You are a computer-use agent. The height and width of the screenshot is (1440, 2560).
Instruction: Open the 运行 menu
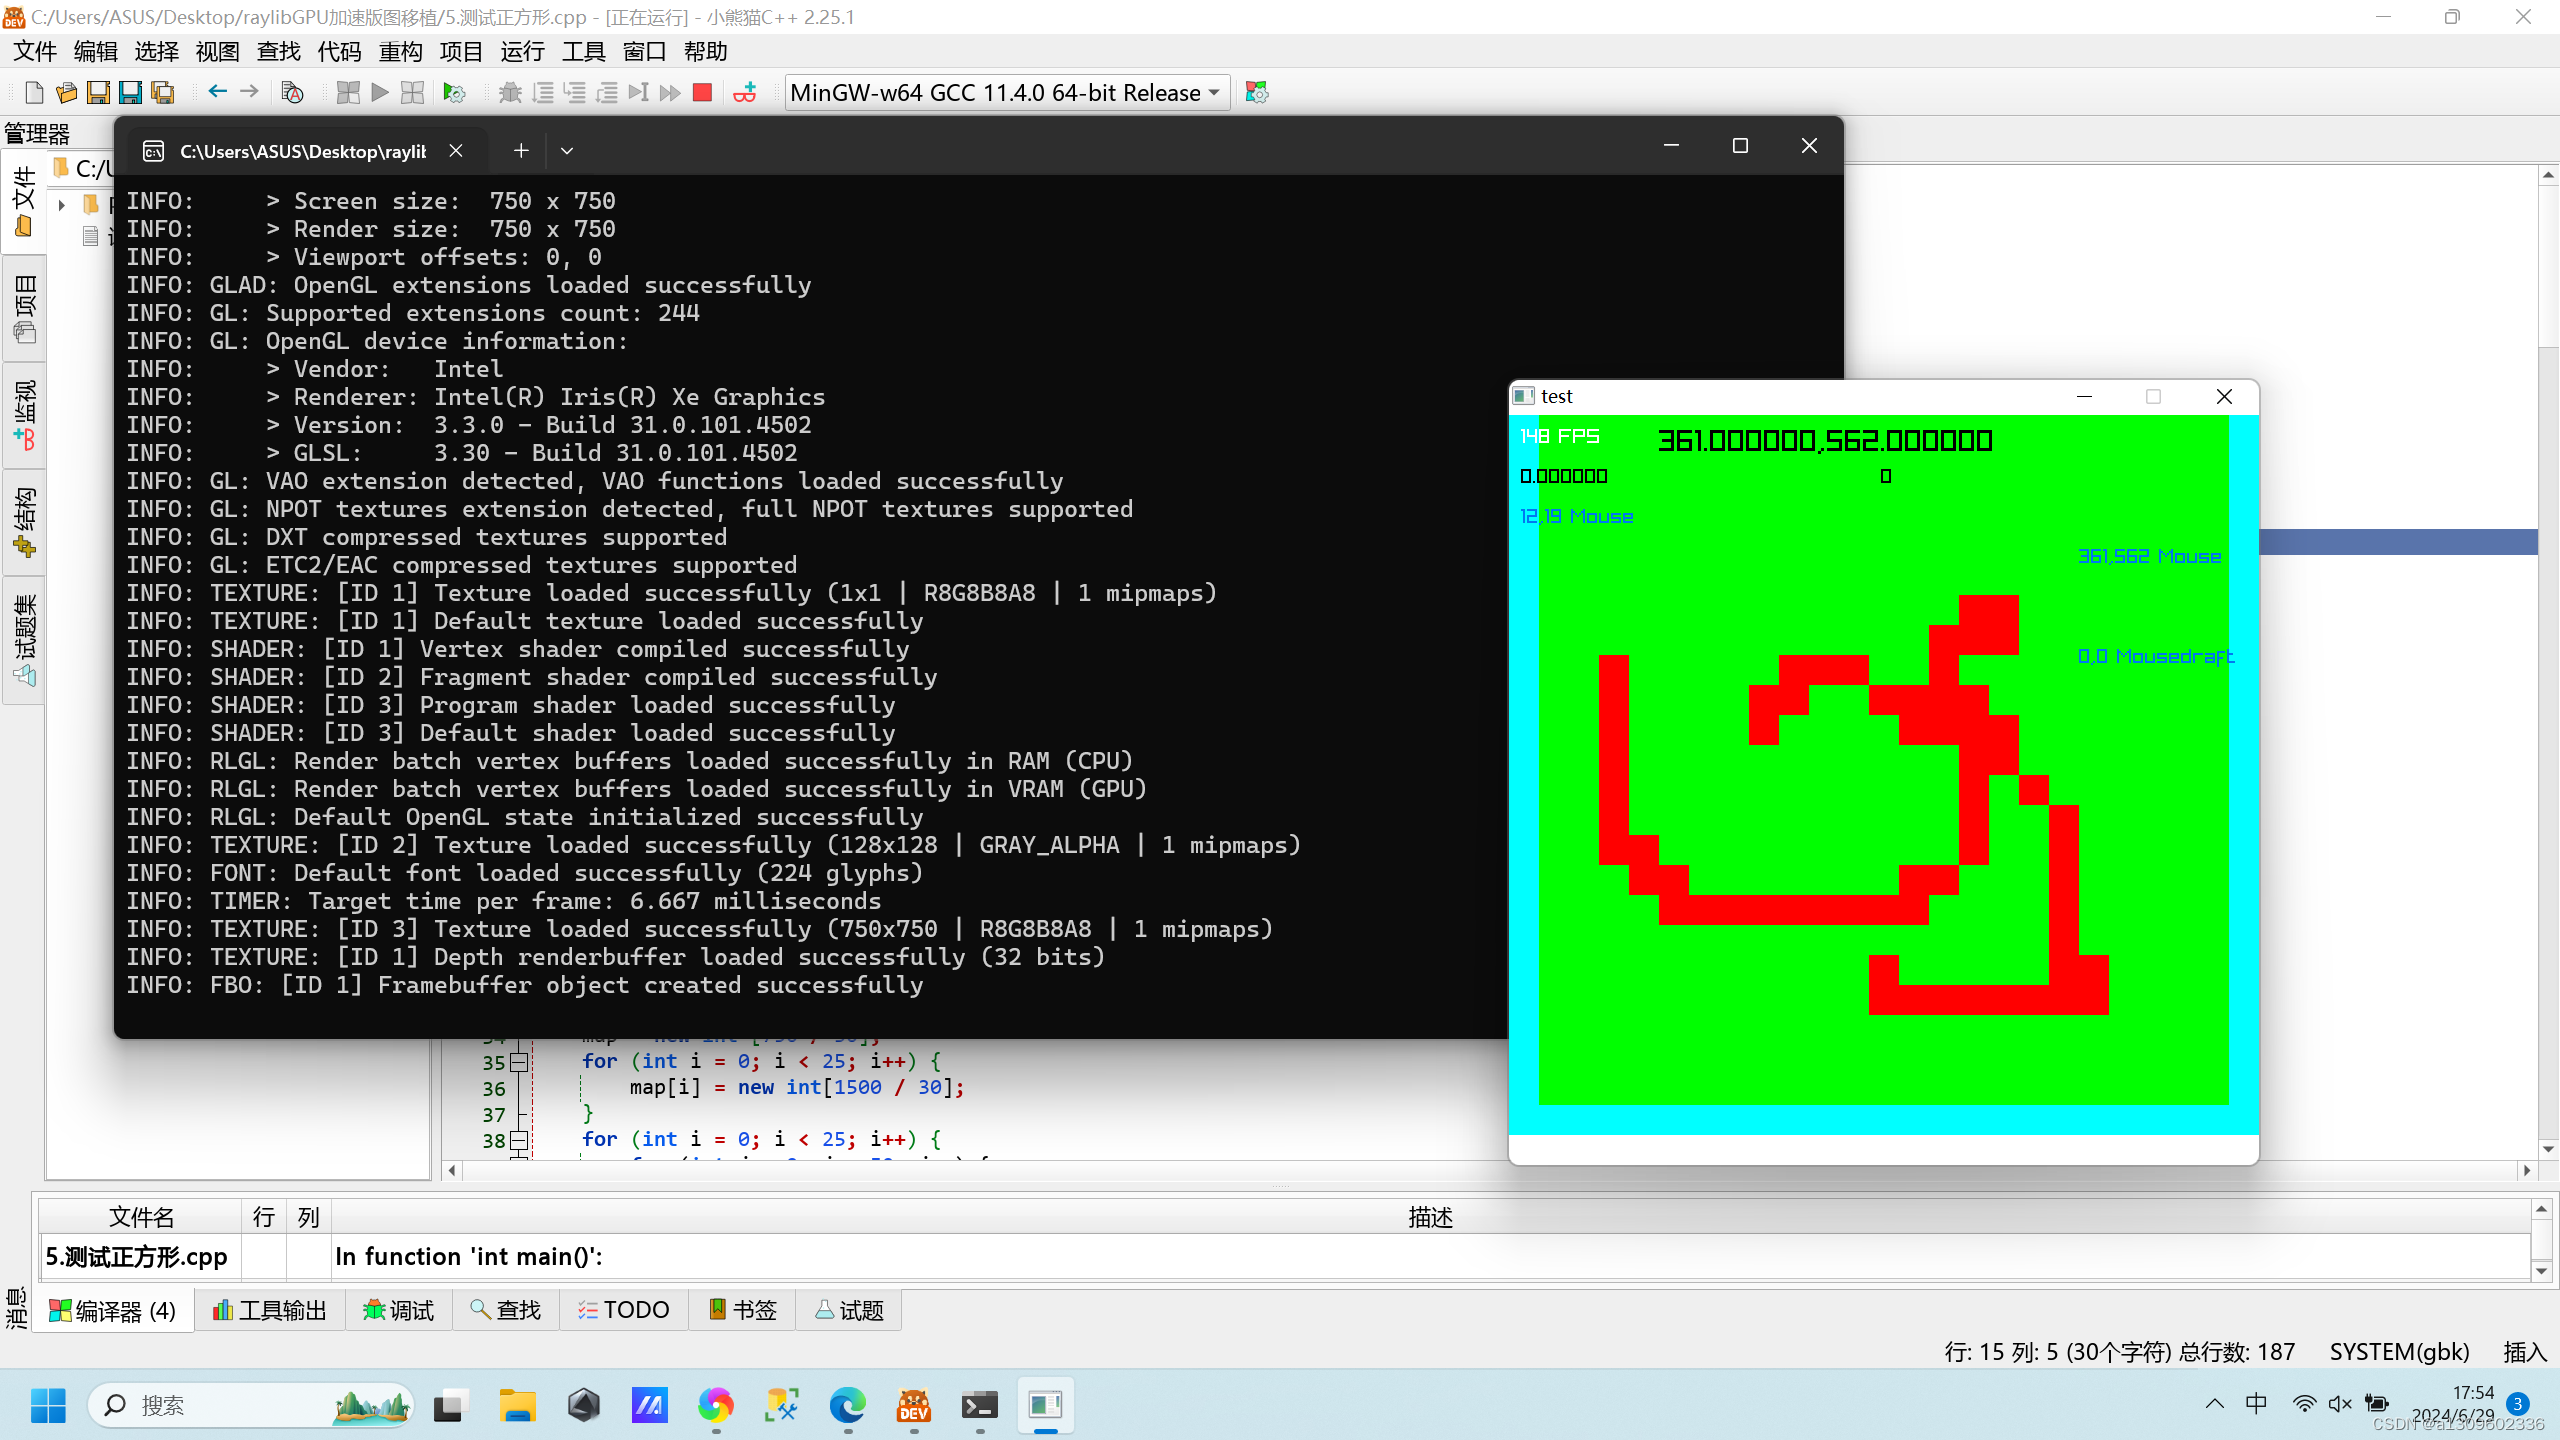pos(522,51)
